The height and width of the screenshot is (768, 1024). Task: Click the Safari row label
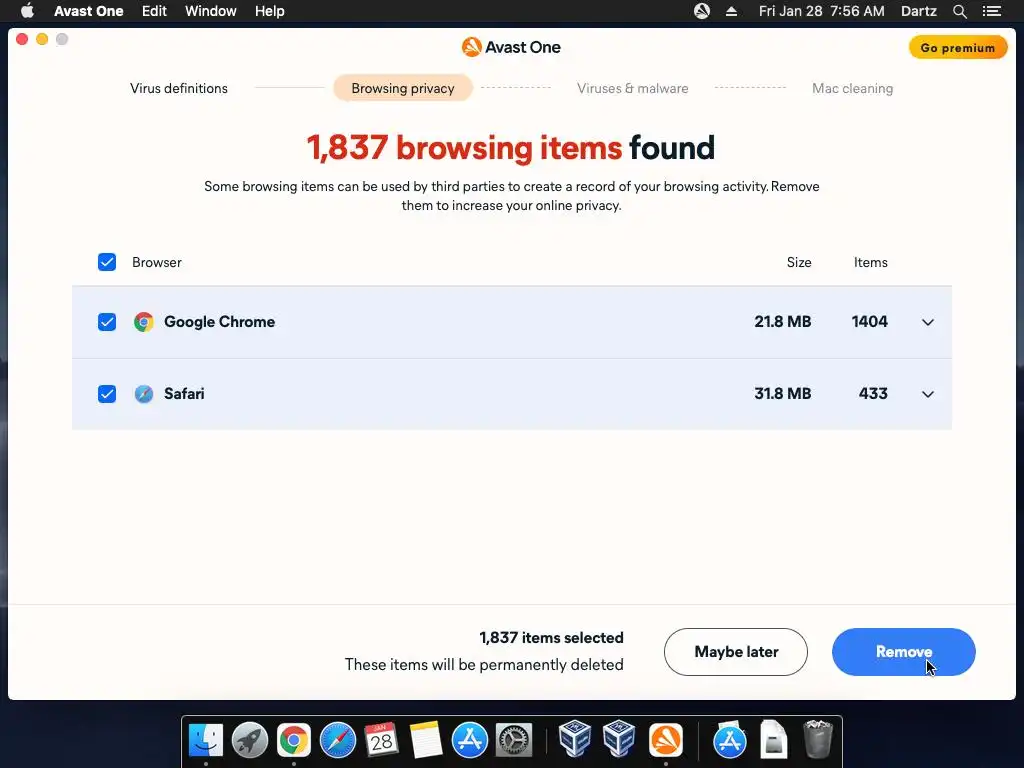coord(184,394)
